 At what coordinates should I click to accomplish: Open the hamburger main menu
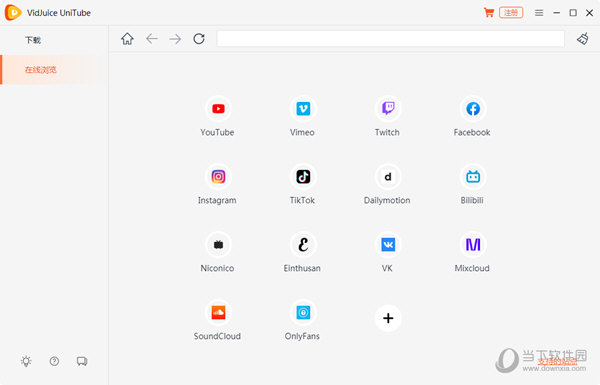(x=539, y=13)
